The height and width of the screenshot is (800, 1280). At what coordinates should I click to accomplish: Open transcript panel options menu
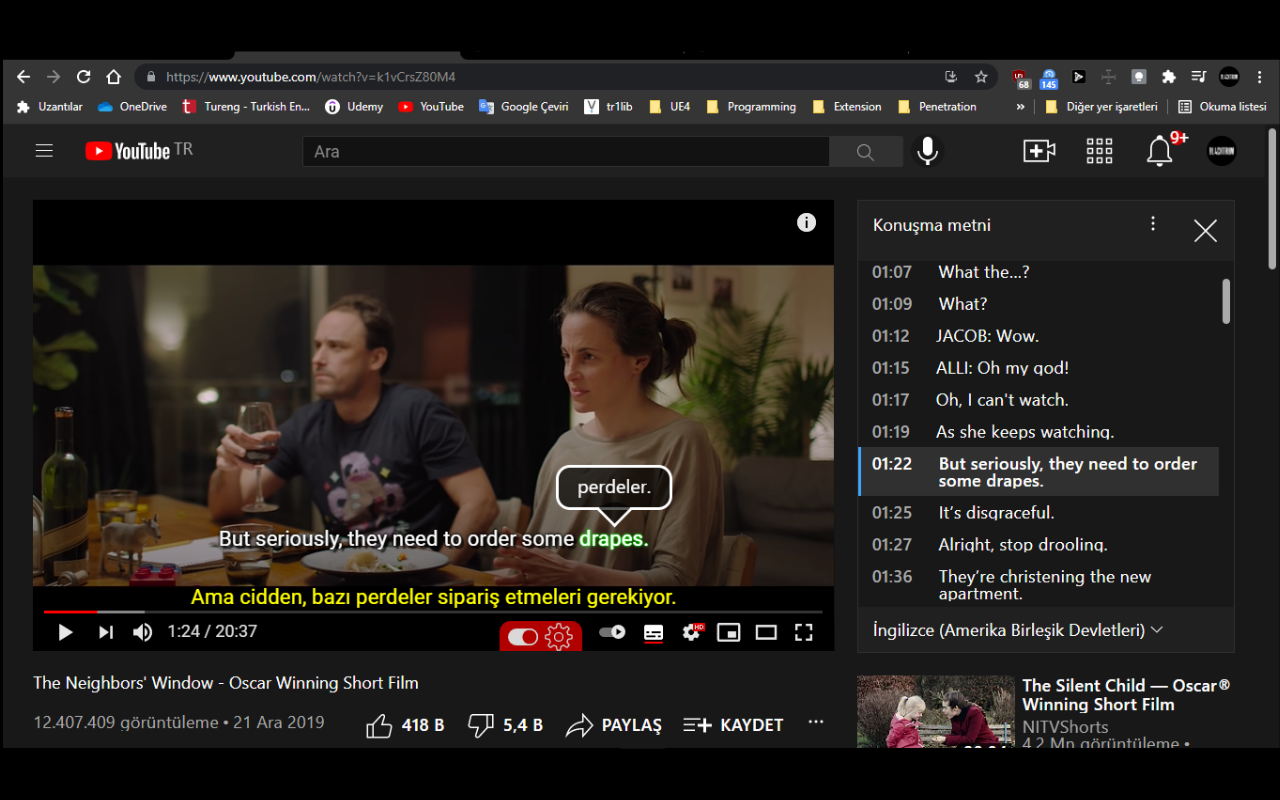(1153, 224)
